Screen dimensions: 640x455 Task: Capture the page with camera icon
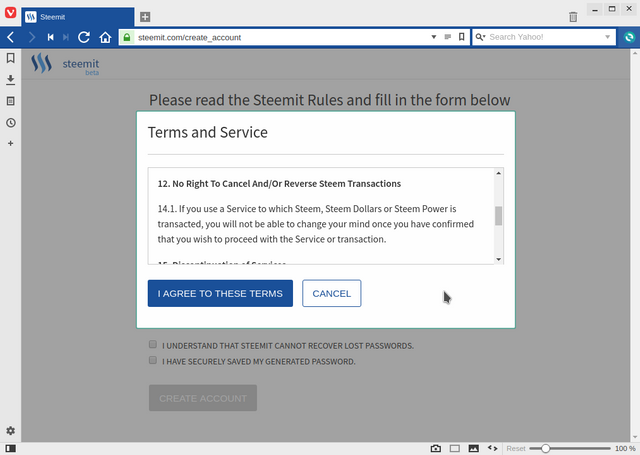(436, 448)
